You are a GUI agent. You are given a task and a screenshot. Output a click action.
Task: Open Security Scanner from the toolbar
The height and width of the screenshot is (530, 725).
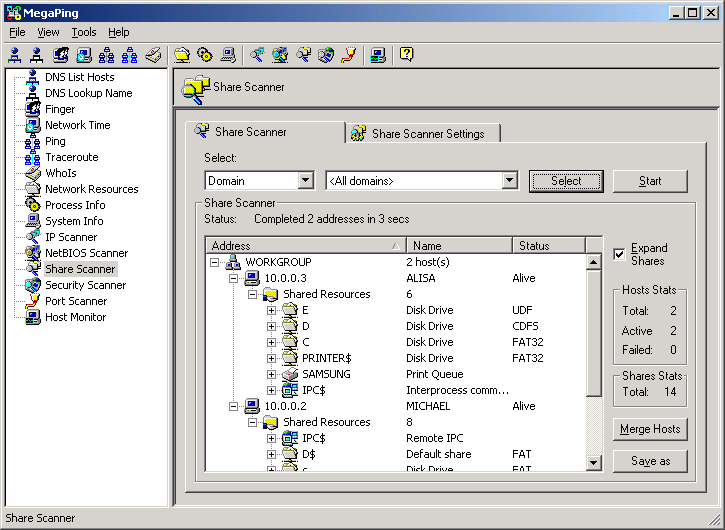(326, 55)
